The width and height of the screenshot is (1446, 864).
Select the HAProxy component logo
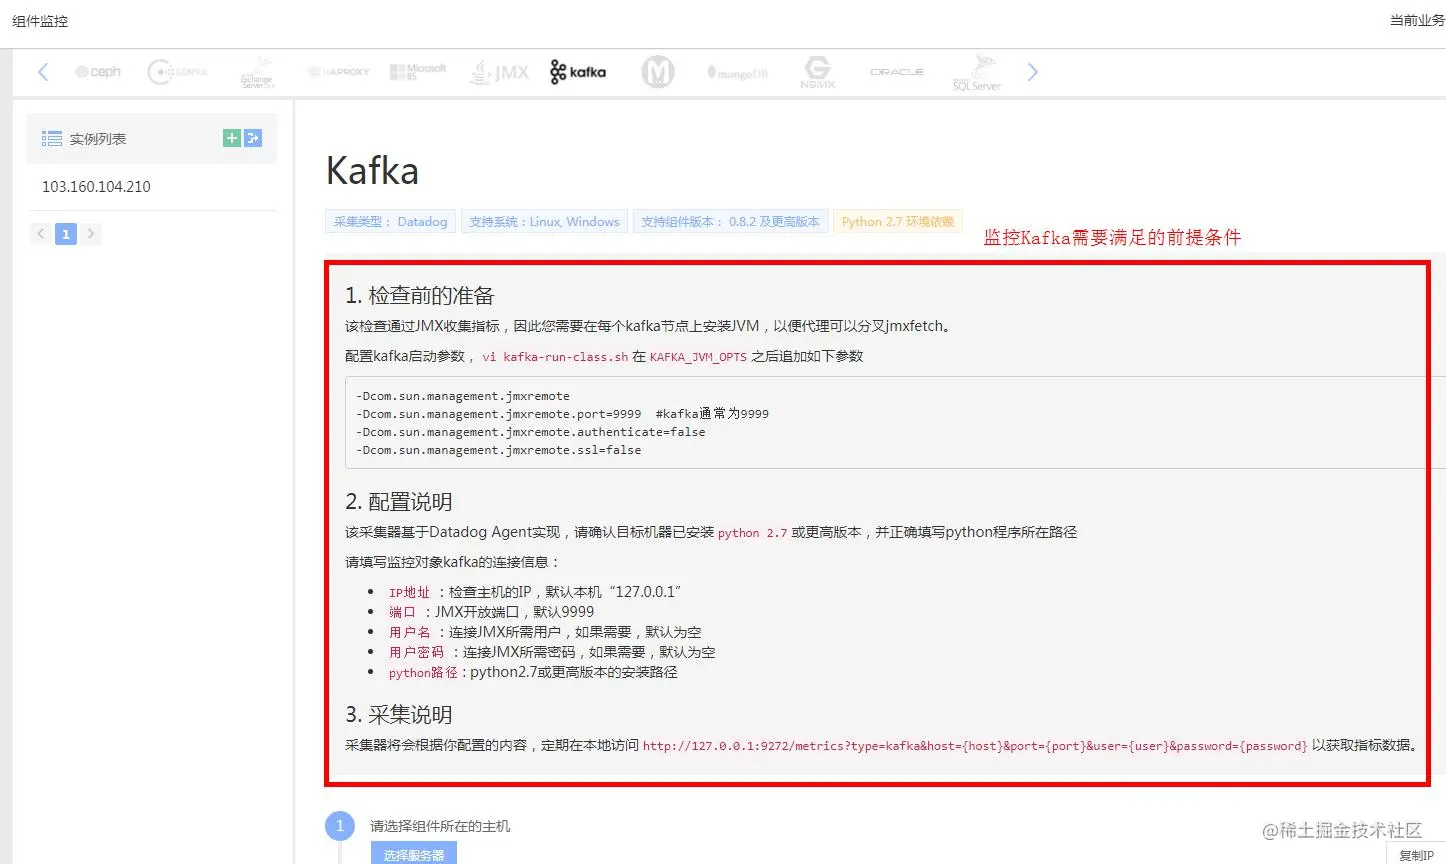pyautogui.click(x=339, y=72)
